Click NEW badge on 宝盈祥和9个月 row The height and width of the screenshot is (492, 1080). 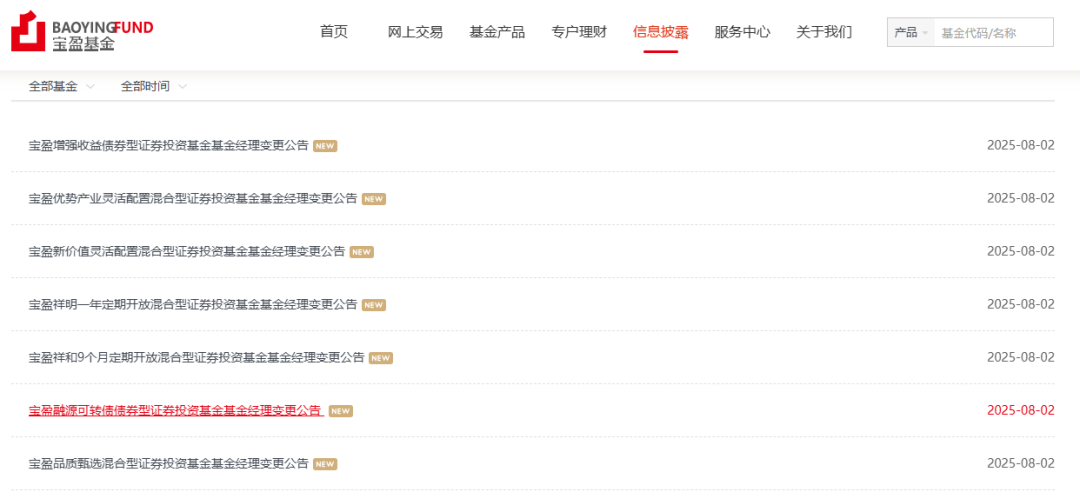point(381,358)
